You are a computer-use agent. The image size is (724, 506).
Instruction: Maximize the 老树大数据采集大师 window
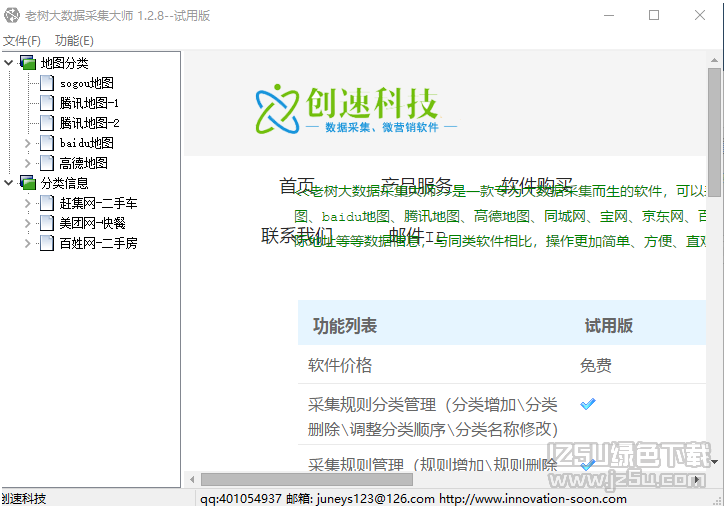click(x=654, y=15)
